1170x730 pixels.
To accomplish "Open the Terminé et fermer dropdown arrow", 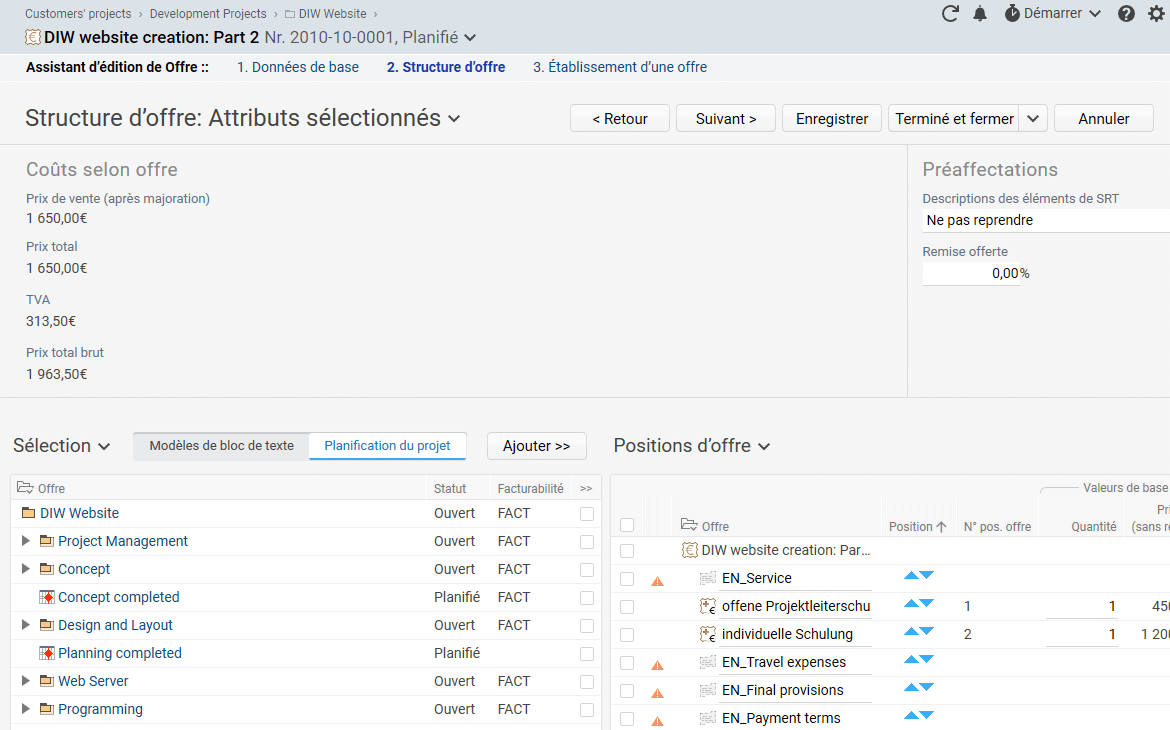I will (1034, 118).
